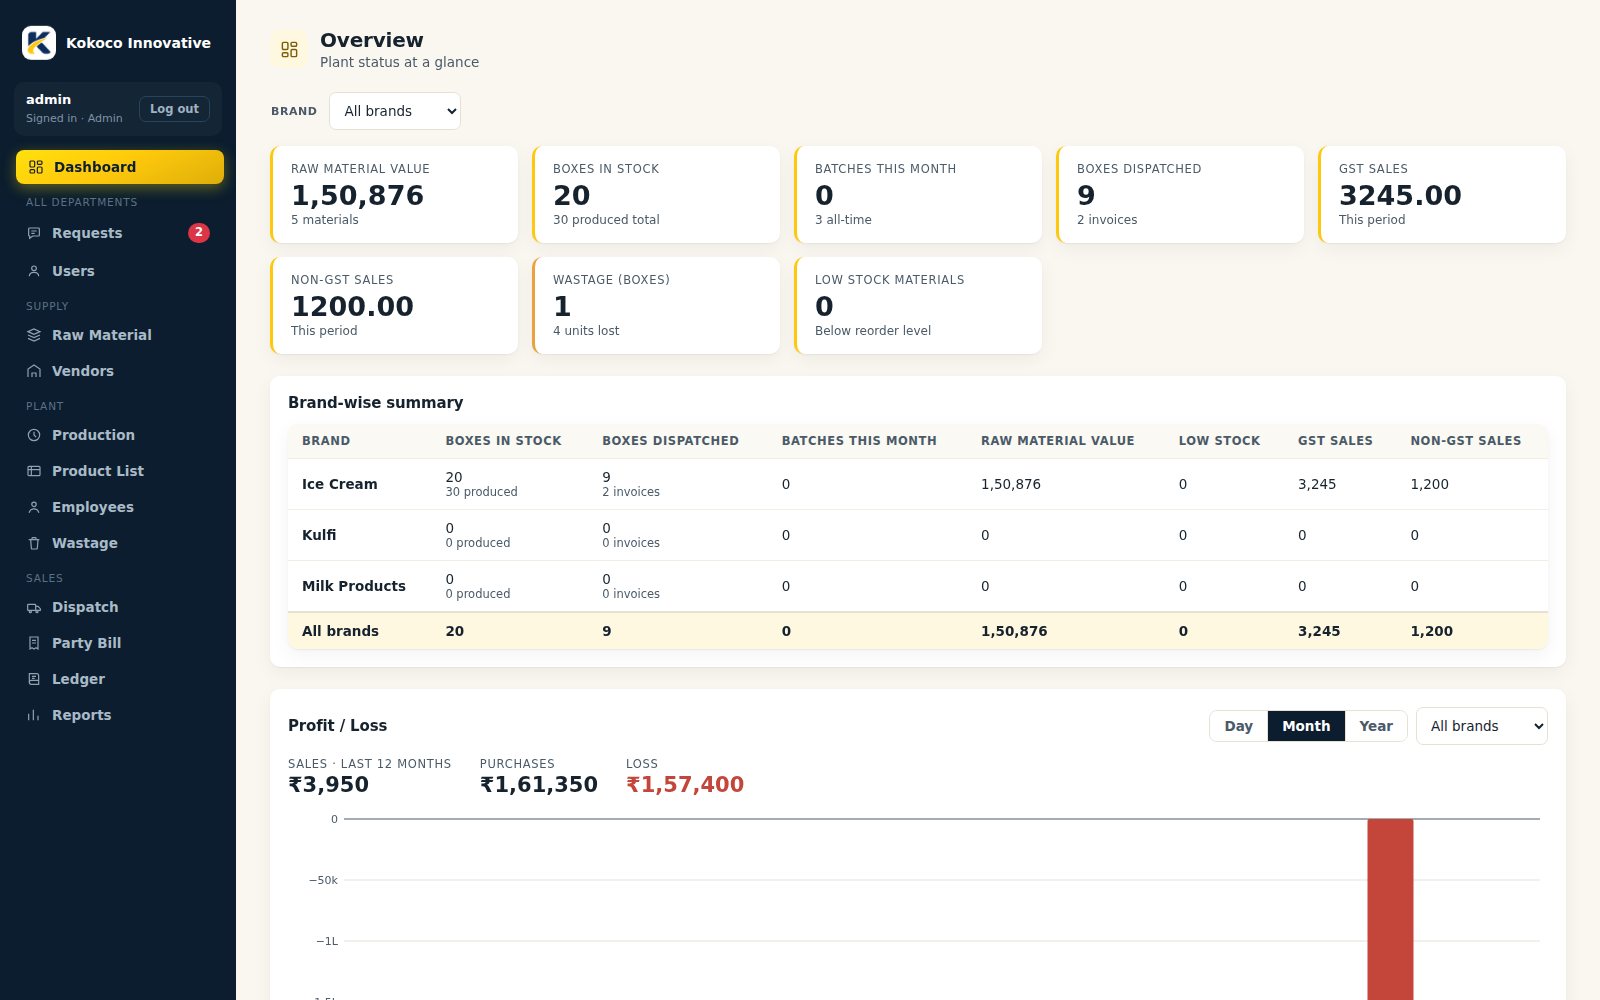Click the Overview header grid icon
1600x1000 pixels.
point(289,49)
